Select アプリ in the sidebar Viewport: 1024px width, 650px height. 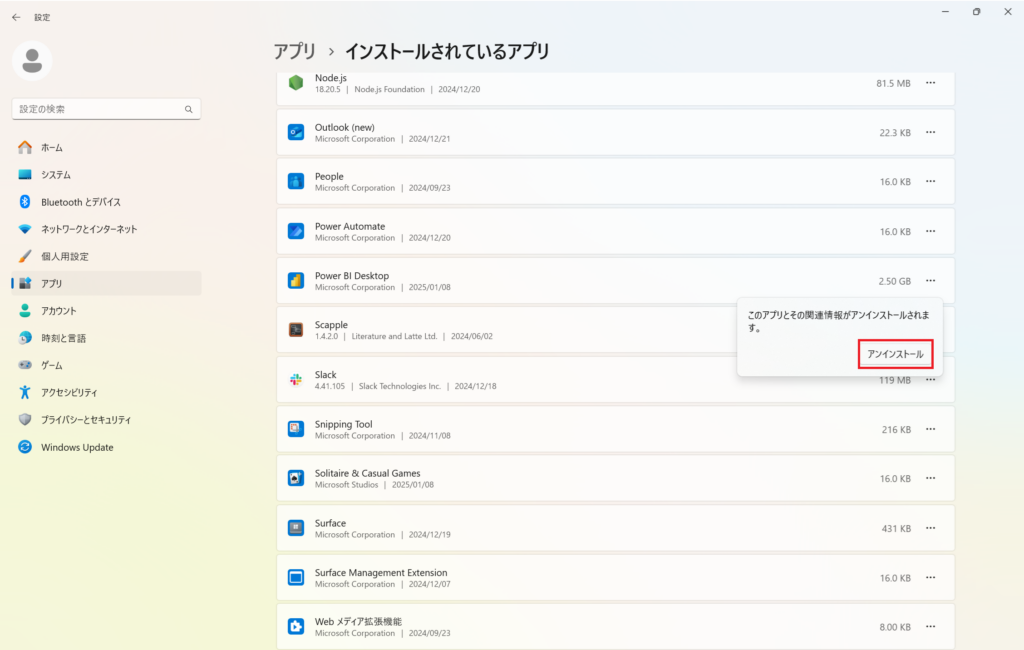(106, 284)
